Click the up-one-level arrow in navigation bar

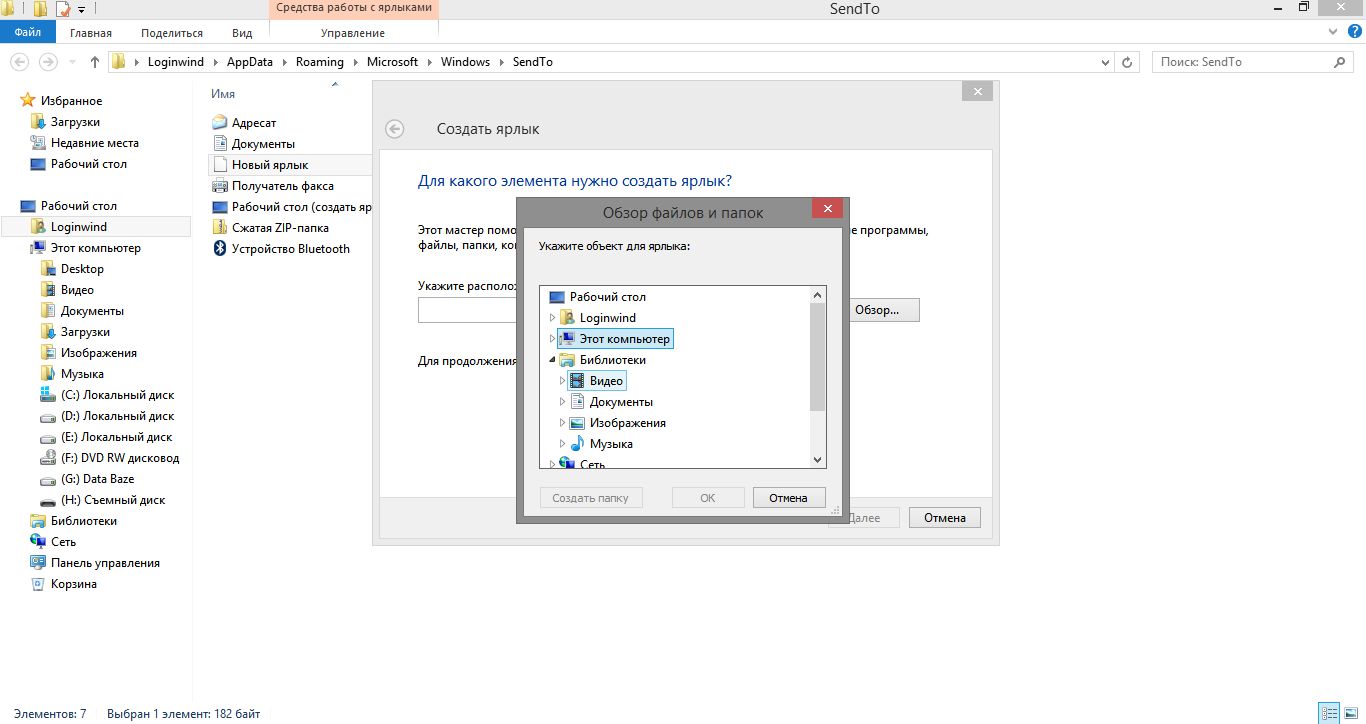click(95, 62)
